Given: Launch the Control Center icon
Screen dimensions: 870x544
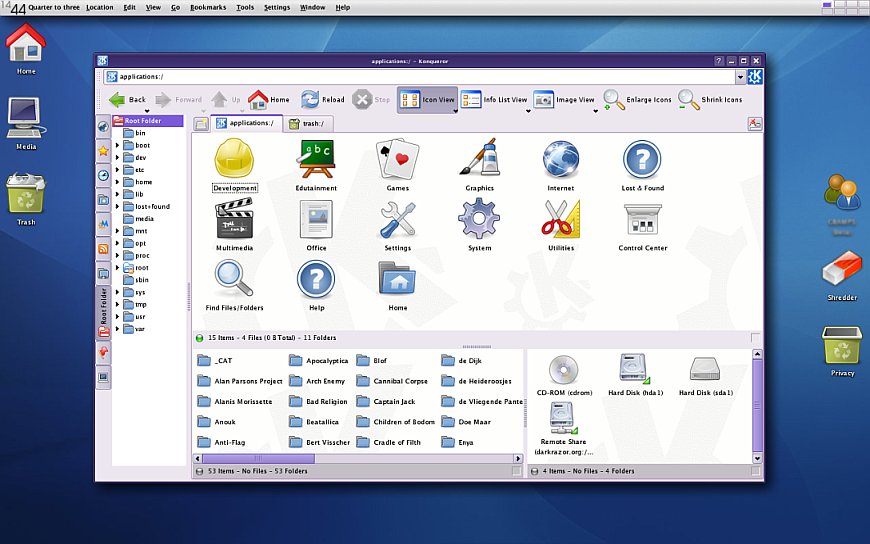Looking at the screenshot, I should (x=643, y=220).
